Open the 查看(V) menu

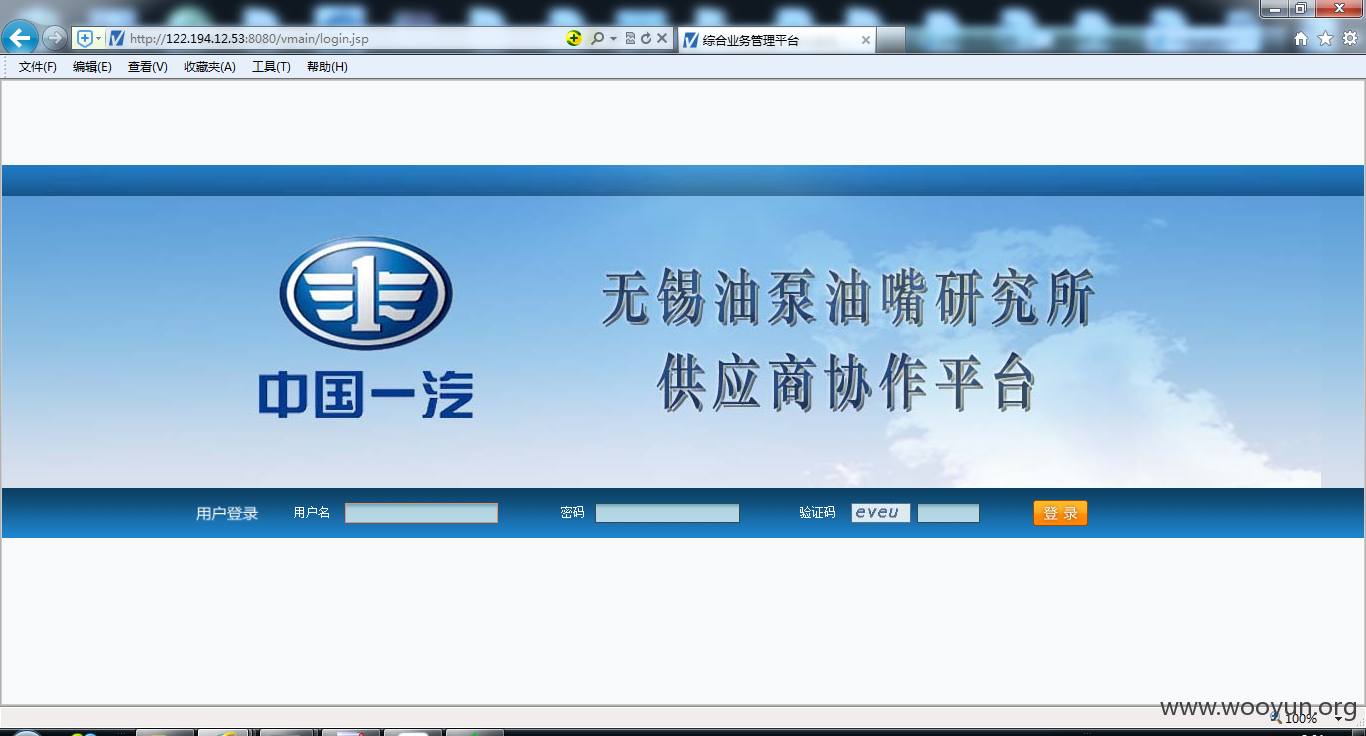click(148, 67)
